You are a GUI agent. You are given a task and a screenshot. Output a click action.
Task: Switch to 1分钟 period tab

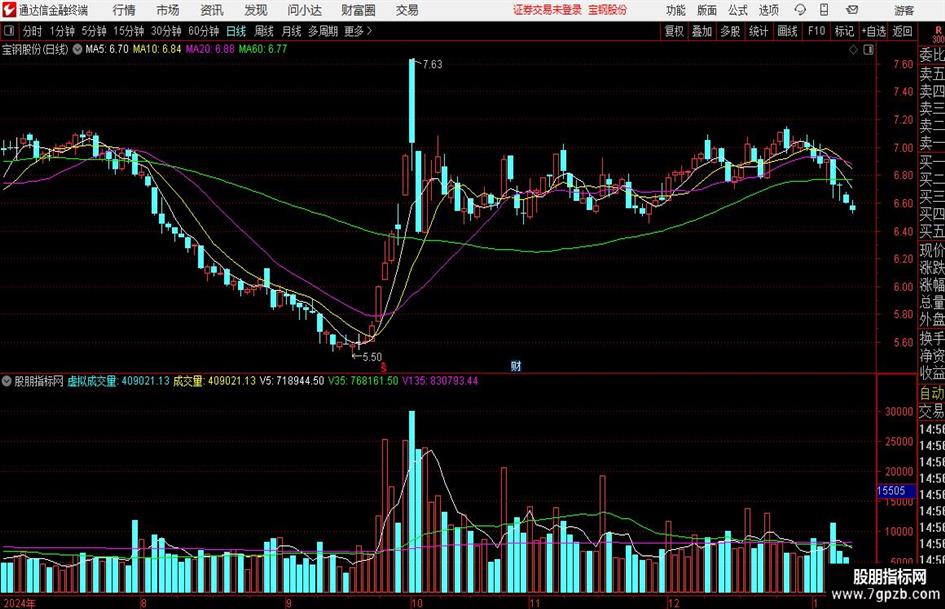[61, 31]
